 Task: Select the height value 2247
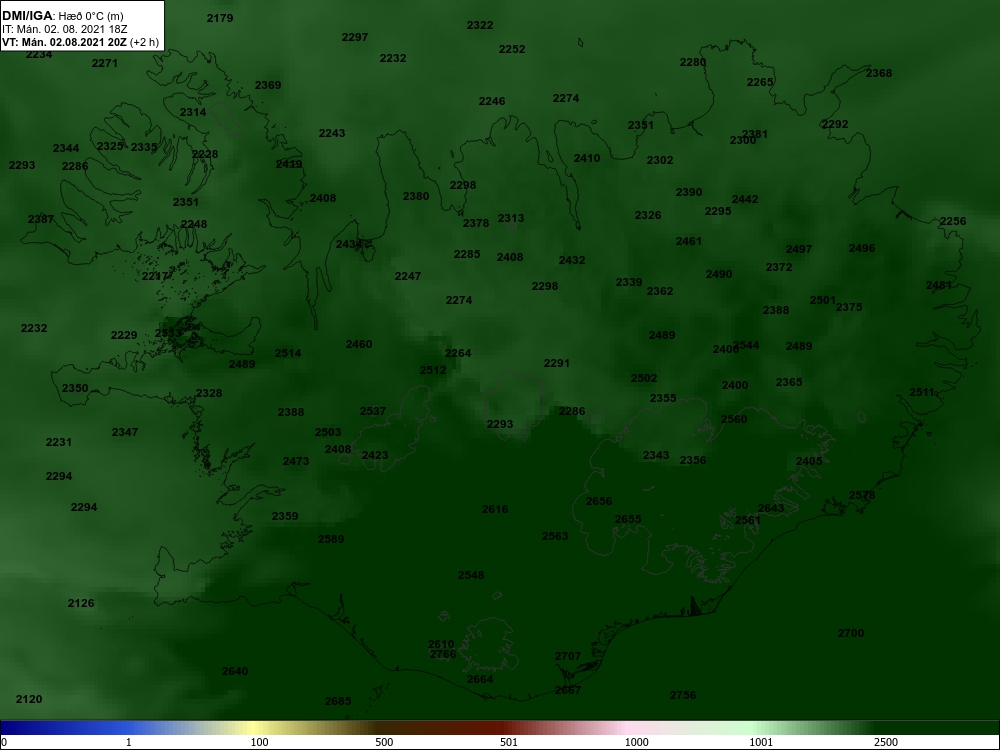click(408, 277)
